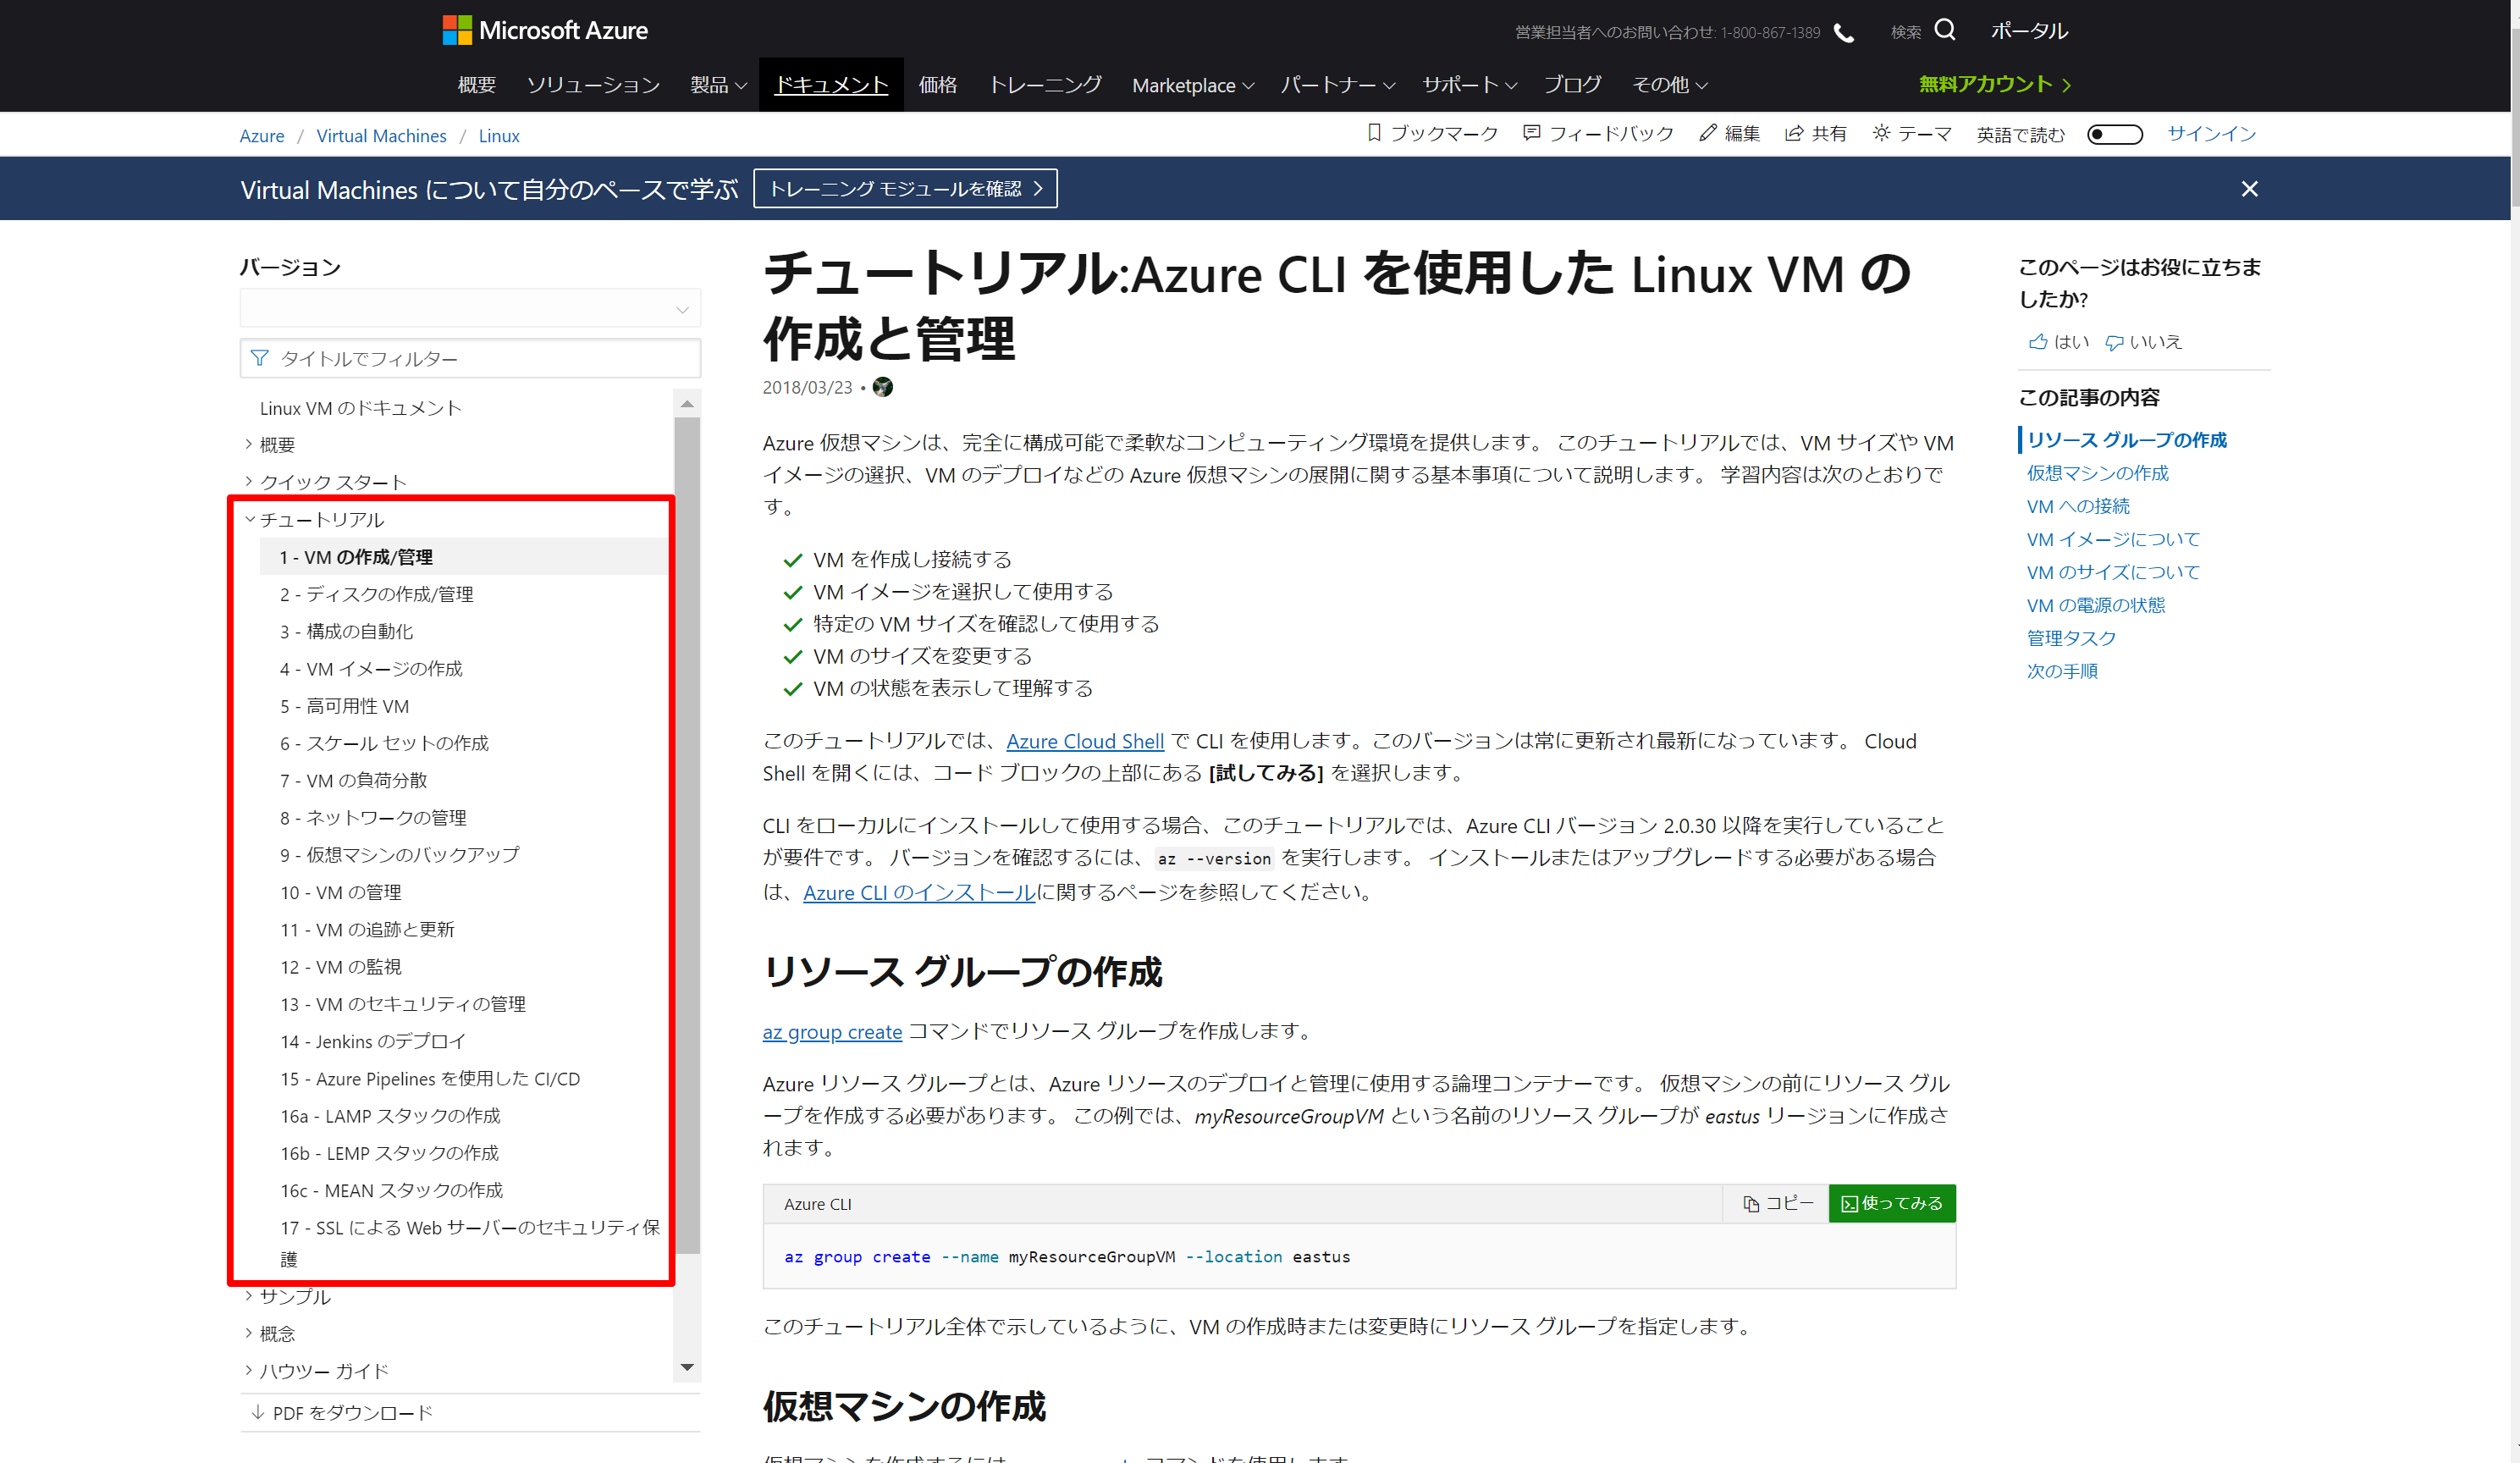
Task: Open the theme sun icon
Action: click(x=1881, y=133)
